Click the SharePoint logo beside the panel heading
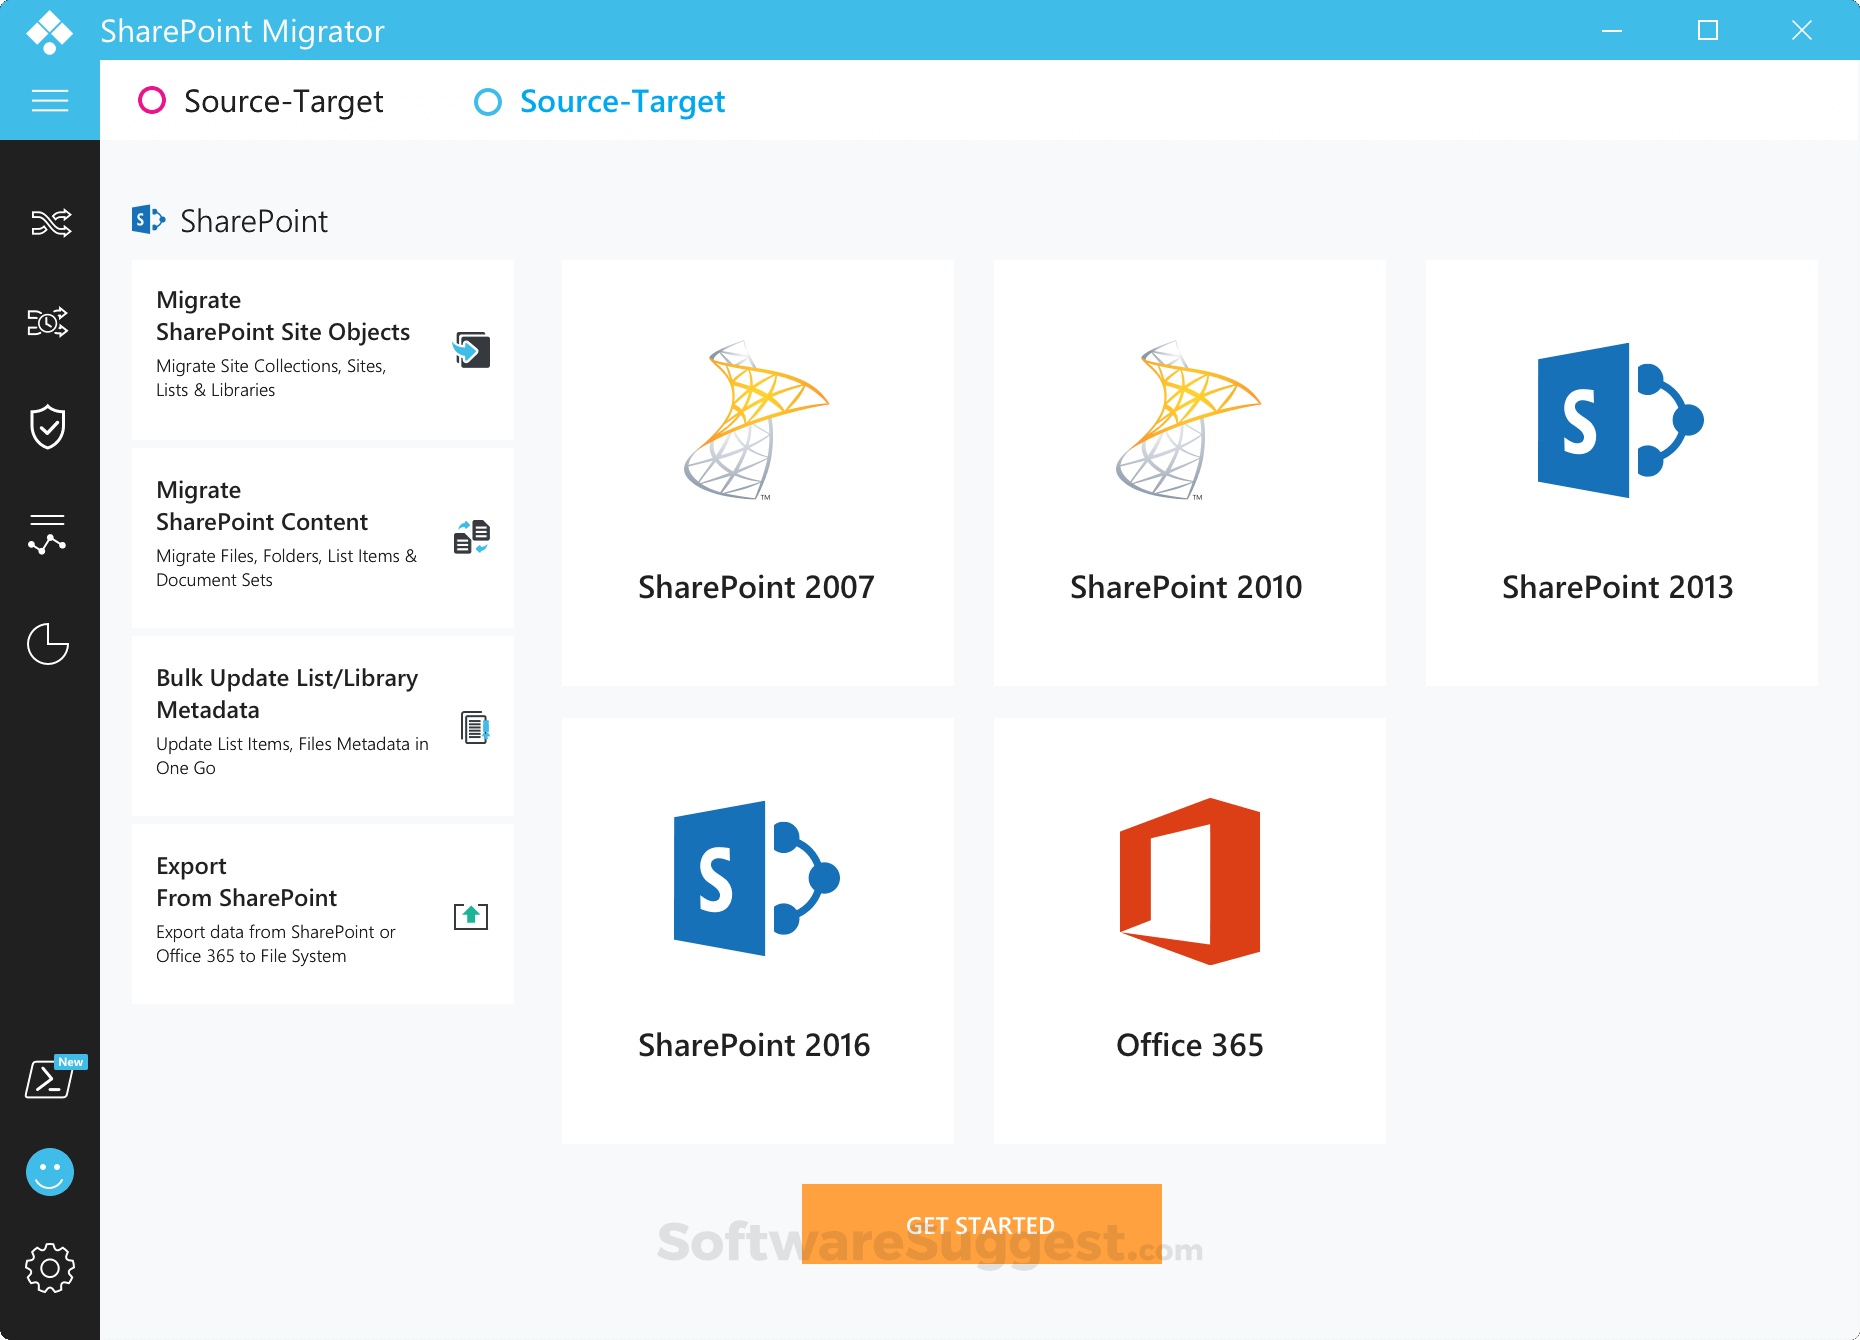The width and height of the screenshot is (1860, 1340). click(146, 220)
